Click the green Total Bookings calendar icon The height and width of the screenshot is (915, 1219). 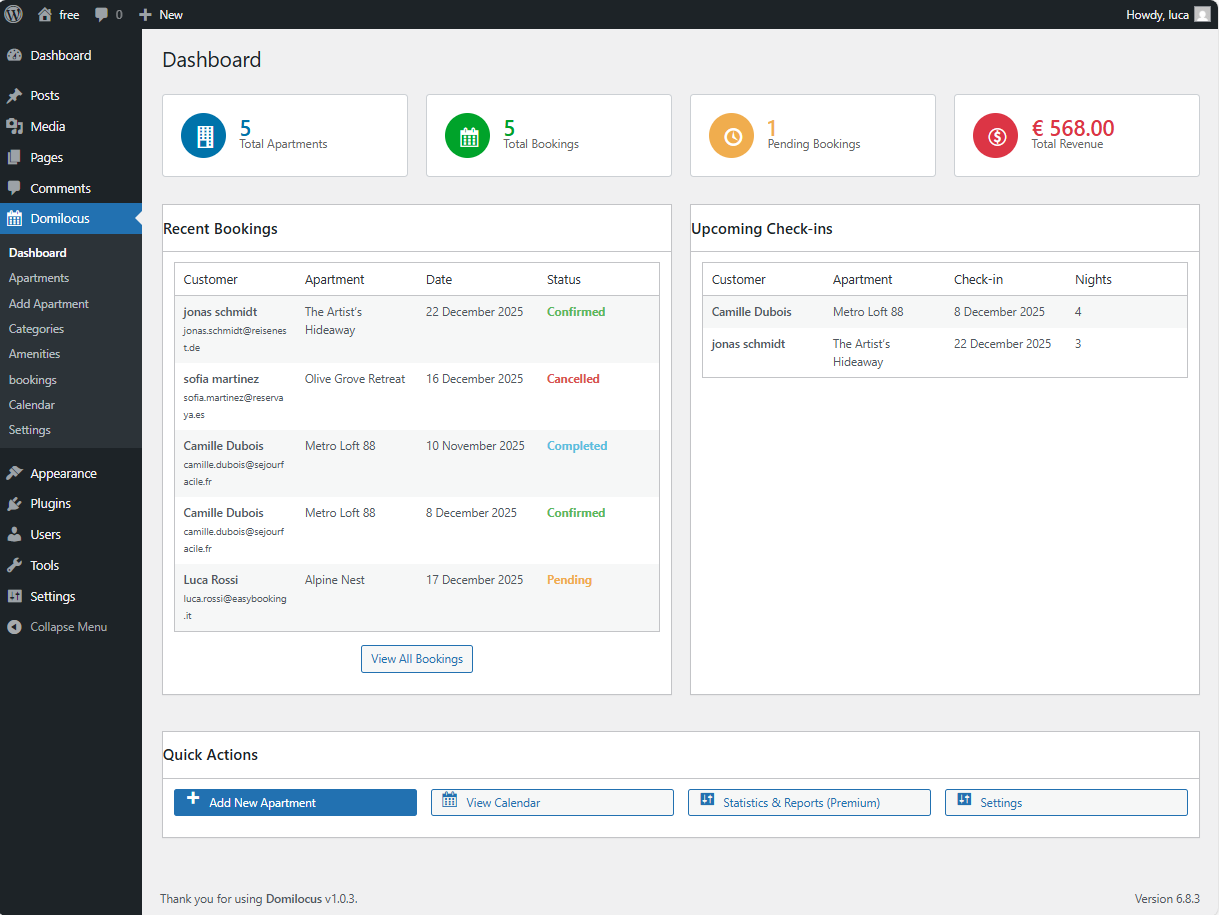click(x=468, y=136)
